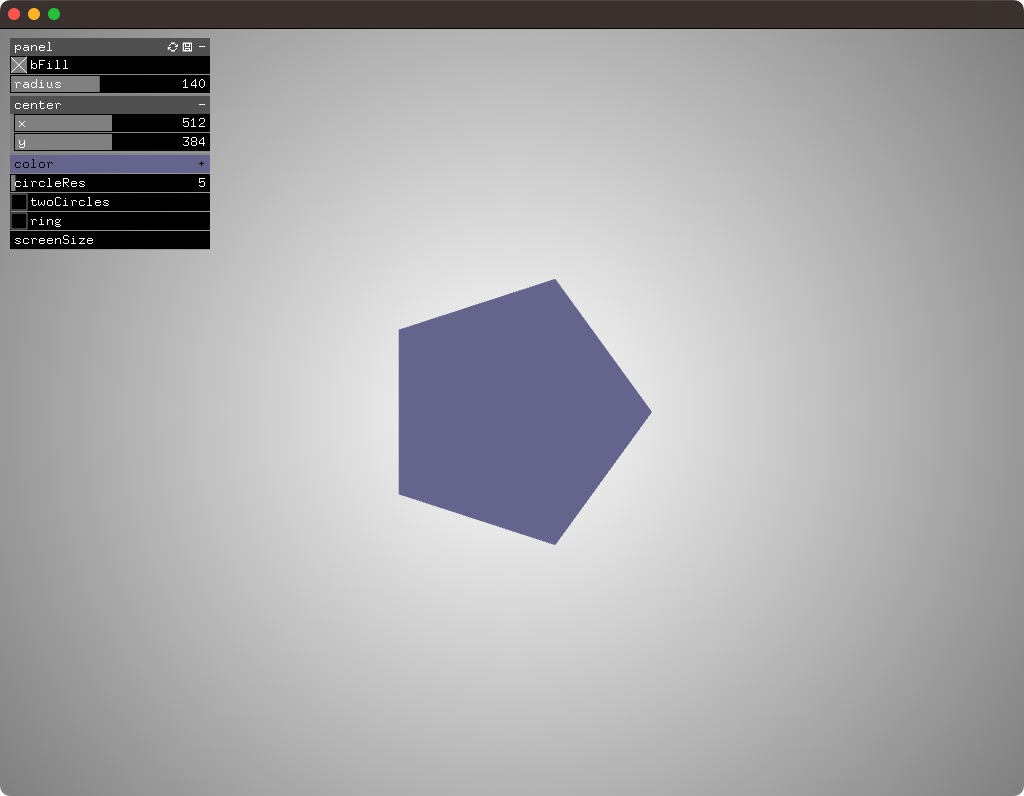The width and height of the screenshot is (1024, 796).
Task: Click the green maximize window button
Action: pos(54,14)
